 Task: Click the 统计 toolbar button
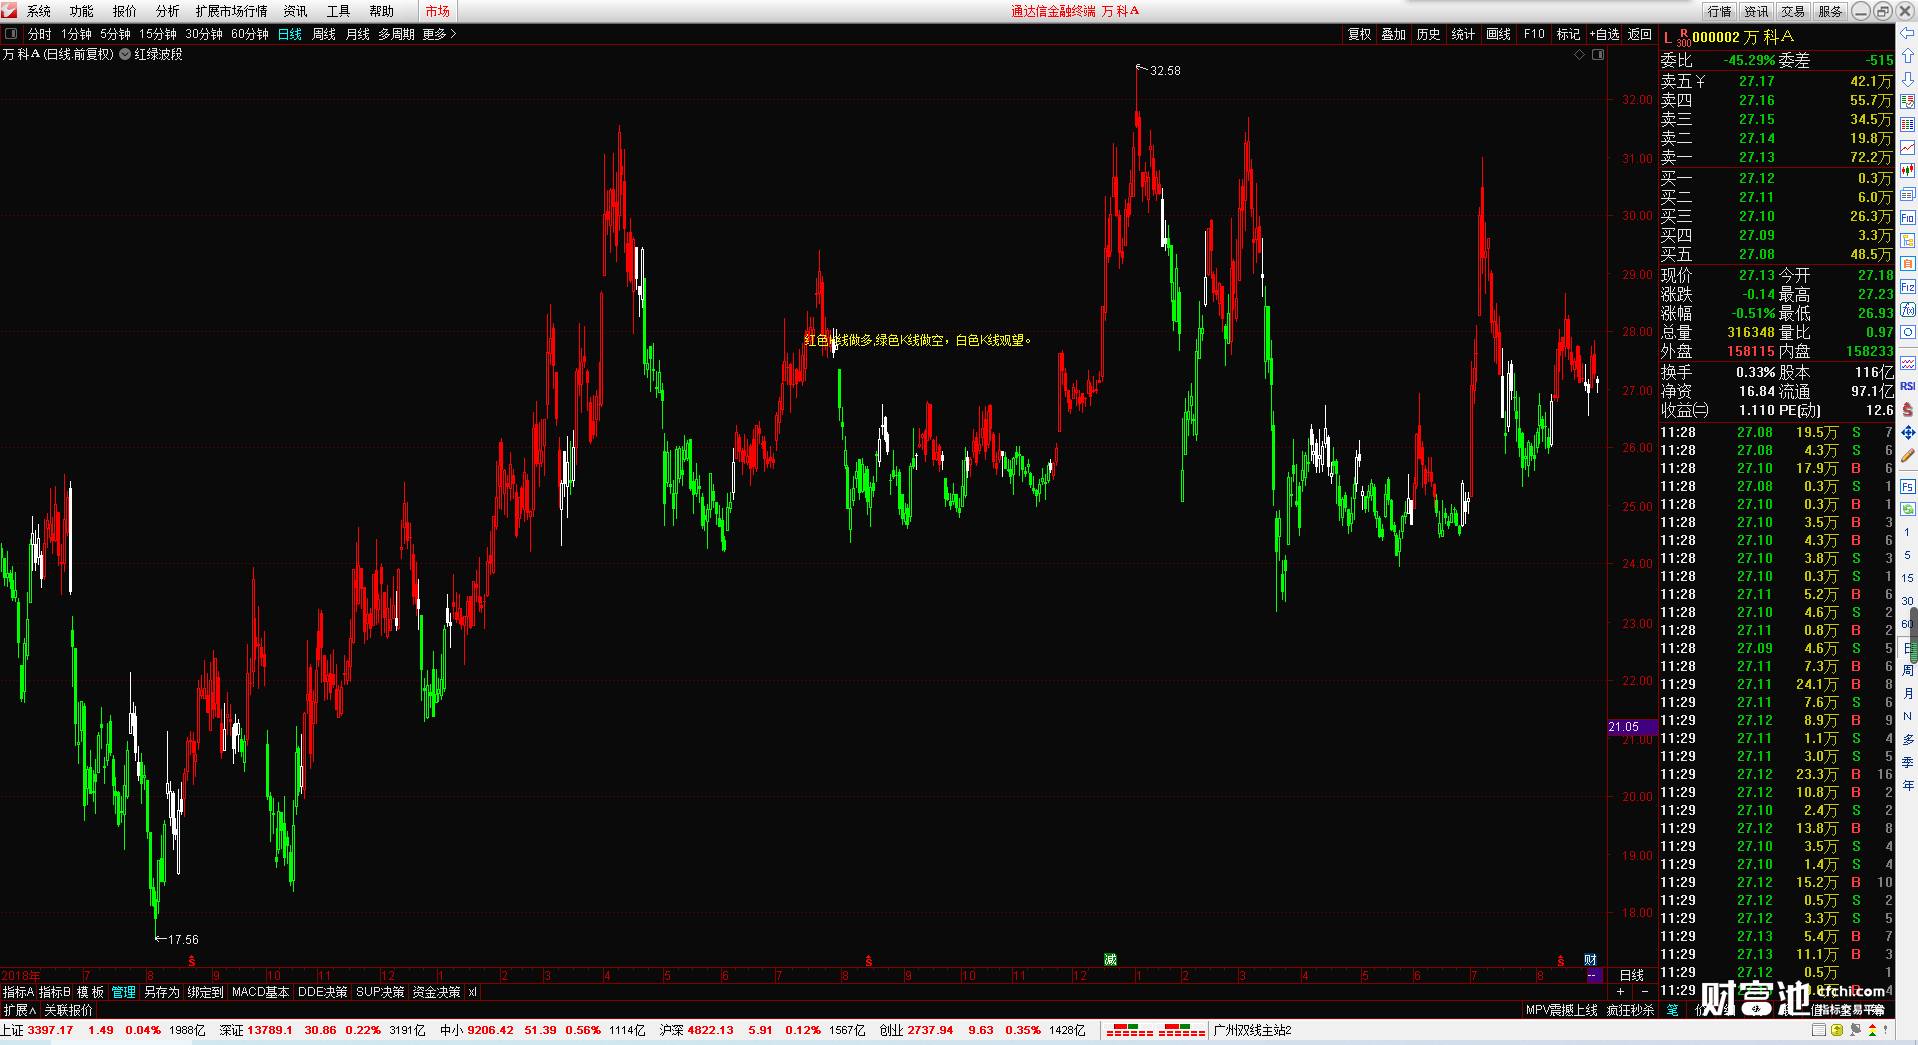[x=1463, y=34]
